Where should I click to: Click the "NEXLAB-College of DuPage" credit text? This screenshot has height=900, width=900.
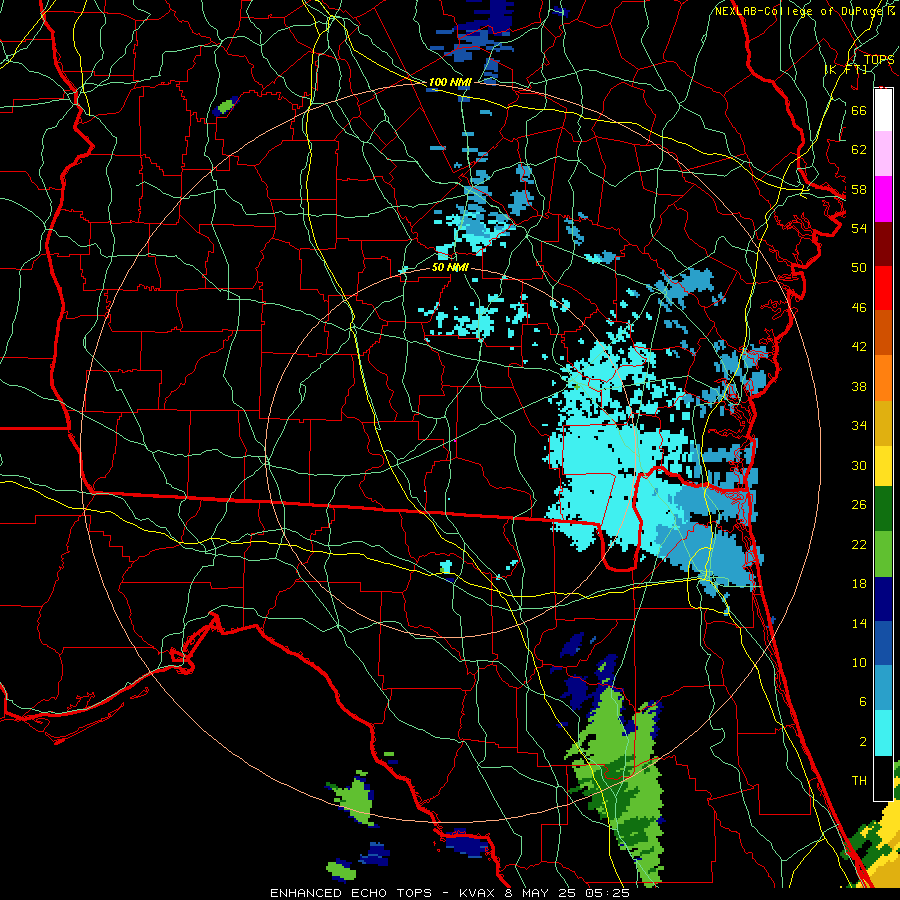coord(800,11)
